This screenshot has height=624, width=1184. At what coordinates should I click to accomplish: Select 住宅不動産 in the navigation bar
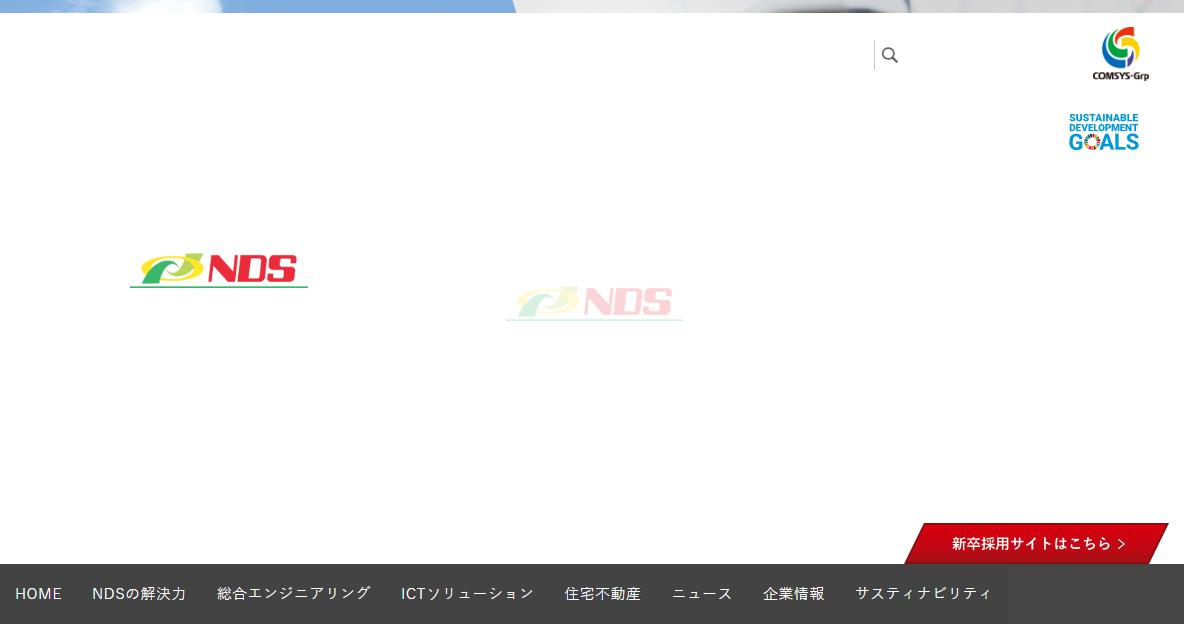[x=603, y=594]
